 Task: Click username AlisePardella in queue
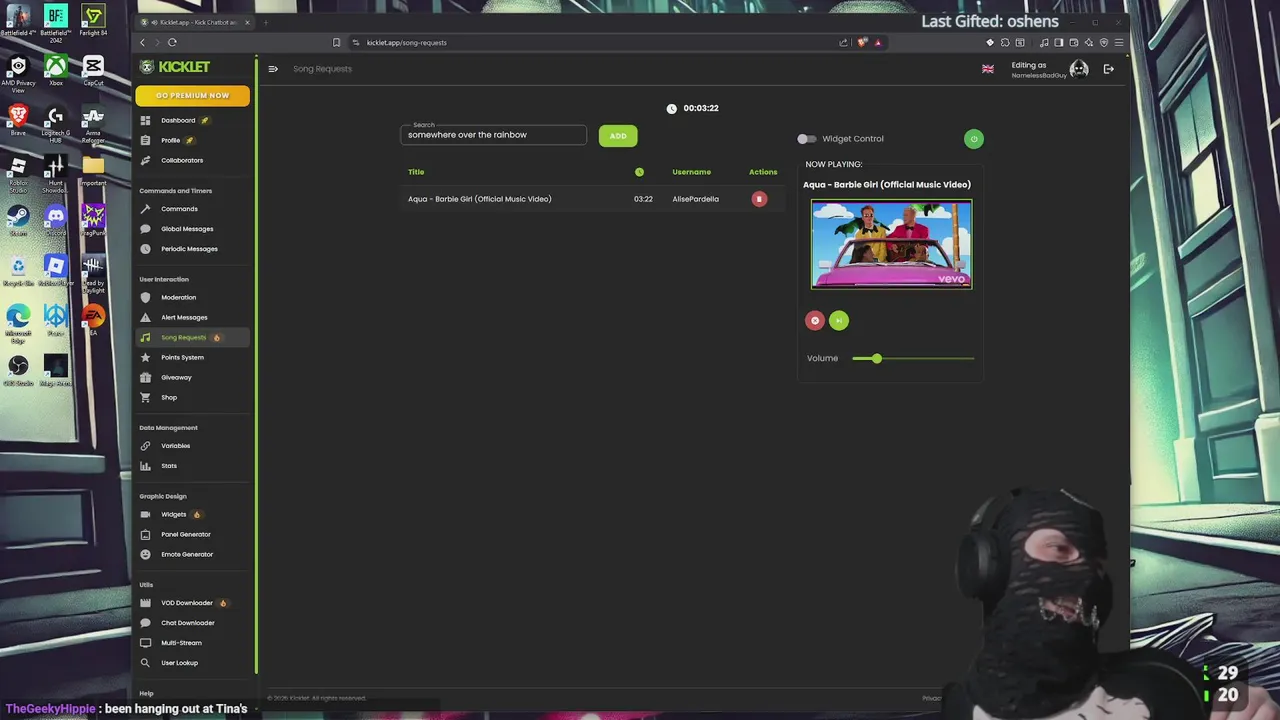pos(695,199)
